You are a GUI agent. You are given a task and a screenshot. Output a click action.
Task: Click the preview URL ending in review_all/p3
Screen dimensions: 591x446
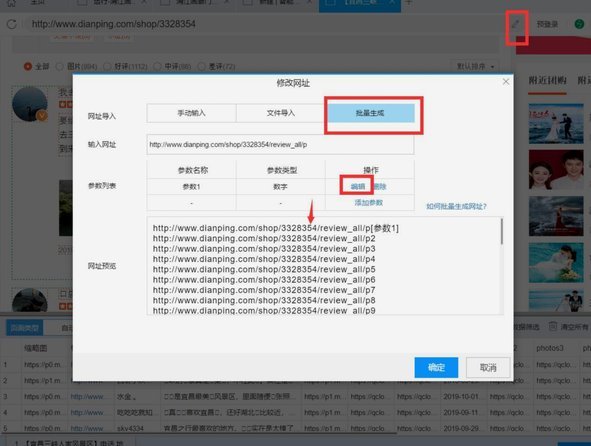pos(264,249)
